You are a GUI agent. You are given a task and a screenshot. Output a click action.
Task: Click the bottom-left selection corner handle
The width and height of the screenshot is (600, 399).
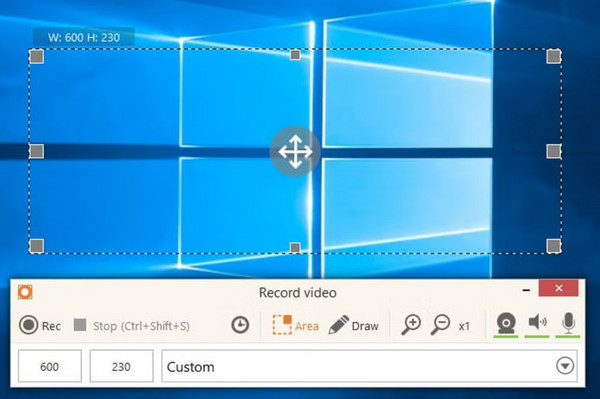coord(36,246)
